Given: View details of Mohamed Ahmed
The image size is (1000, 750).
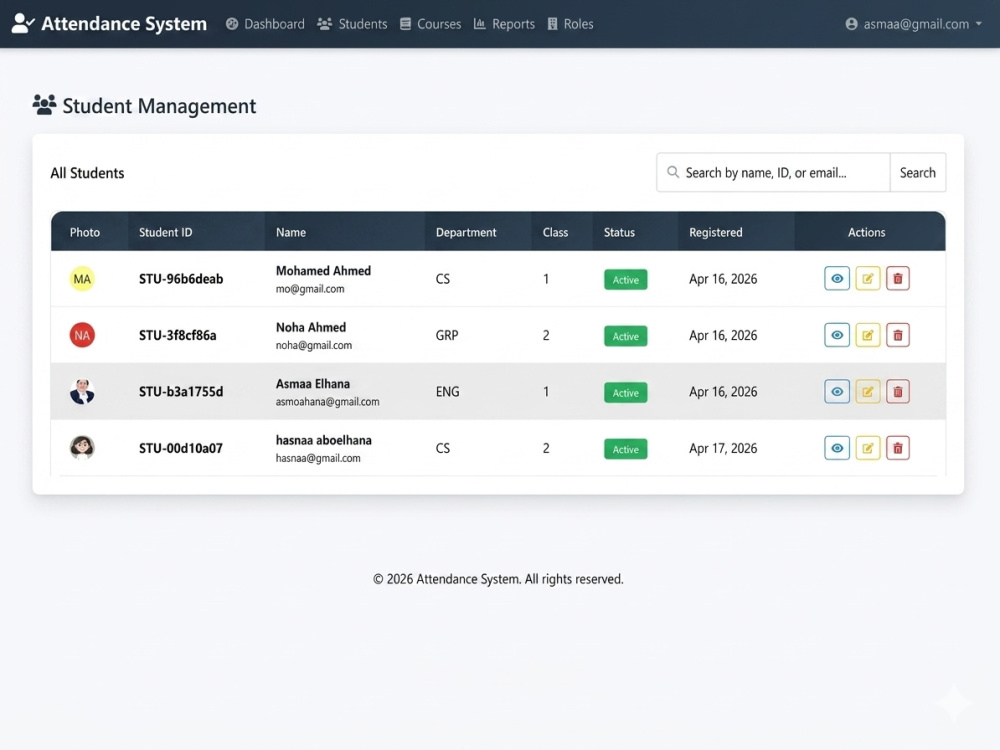Looking at the screenshot, I should point(837,279).
